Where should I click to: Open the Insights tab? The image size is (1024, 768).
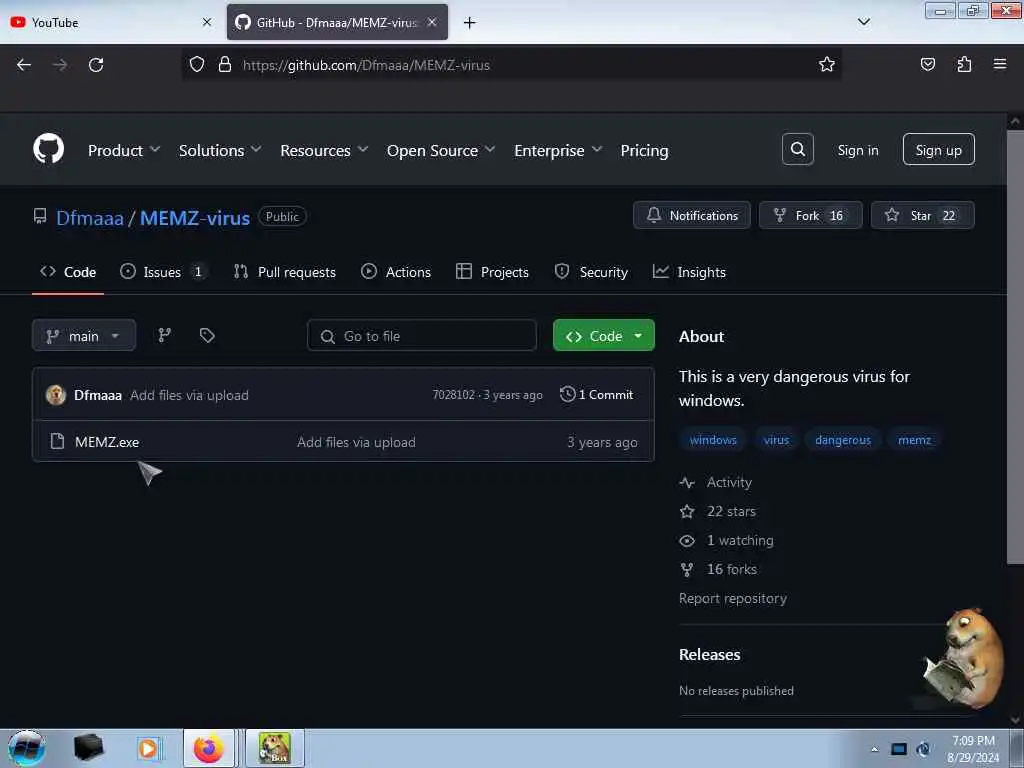point(689,272)
